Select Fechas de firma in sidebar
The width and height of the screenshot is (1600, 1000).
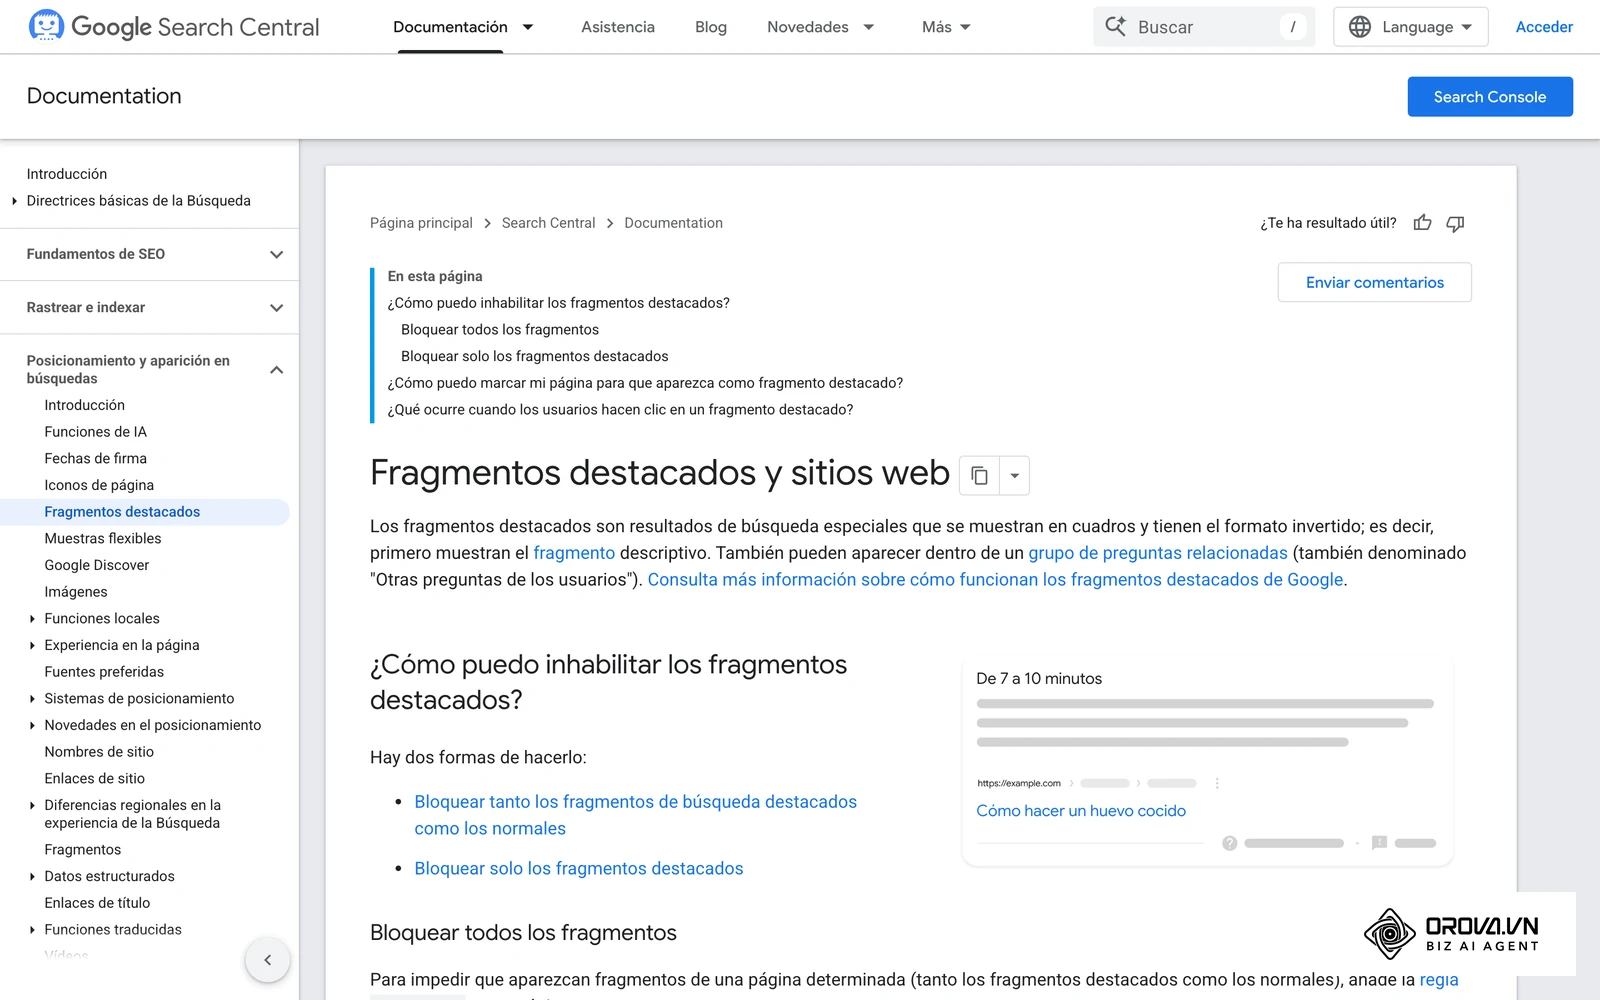[x=95, y=458]
